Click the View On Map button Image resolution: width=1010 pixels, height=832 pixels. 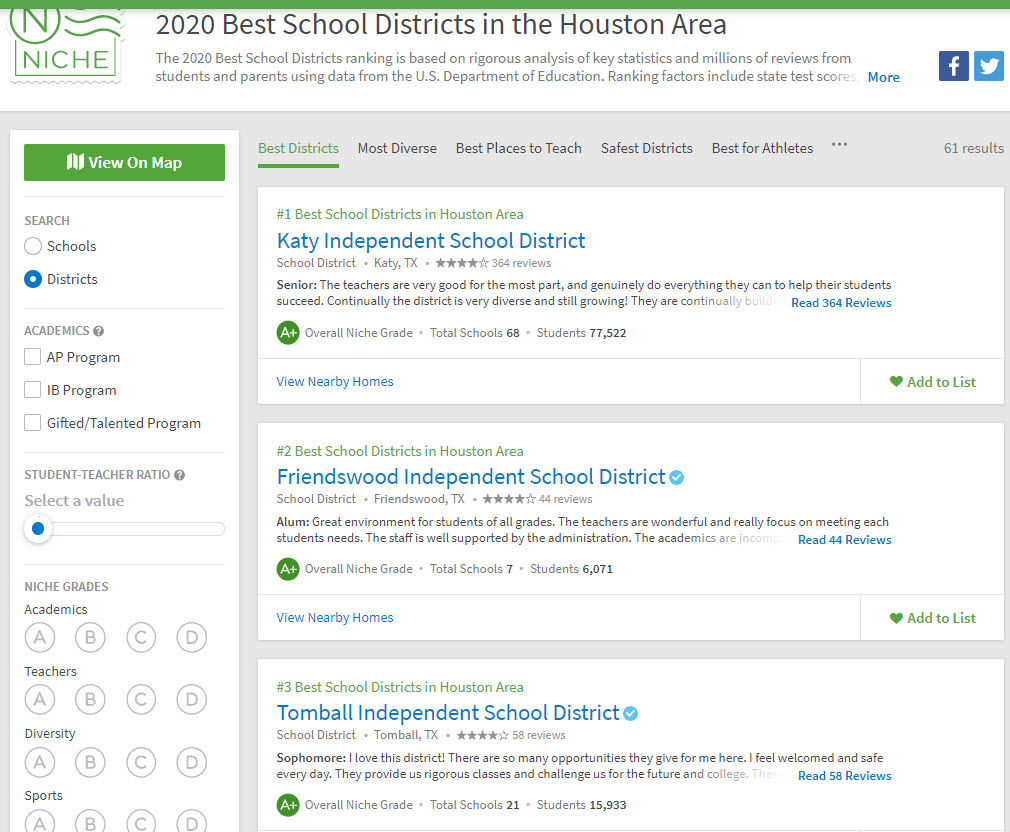click(x=124, y=162)
